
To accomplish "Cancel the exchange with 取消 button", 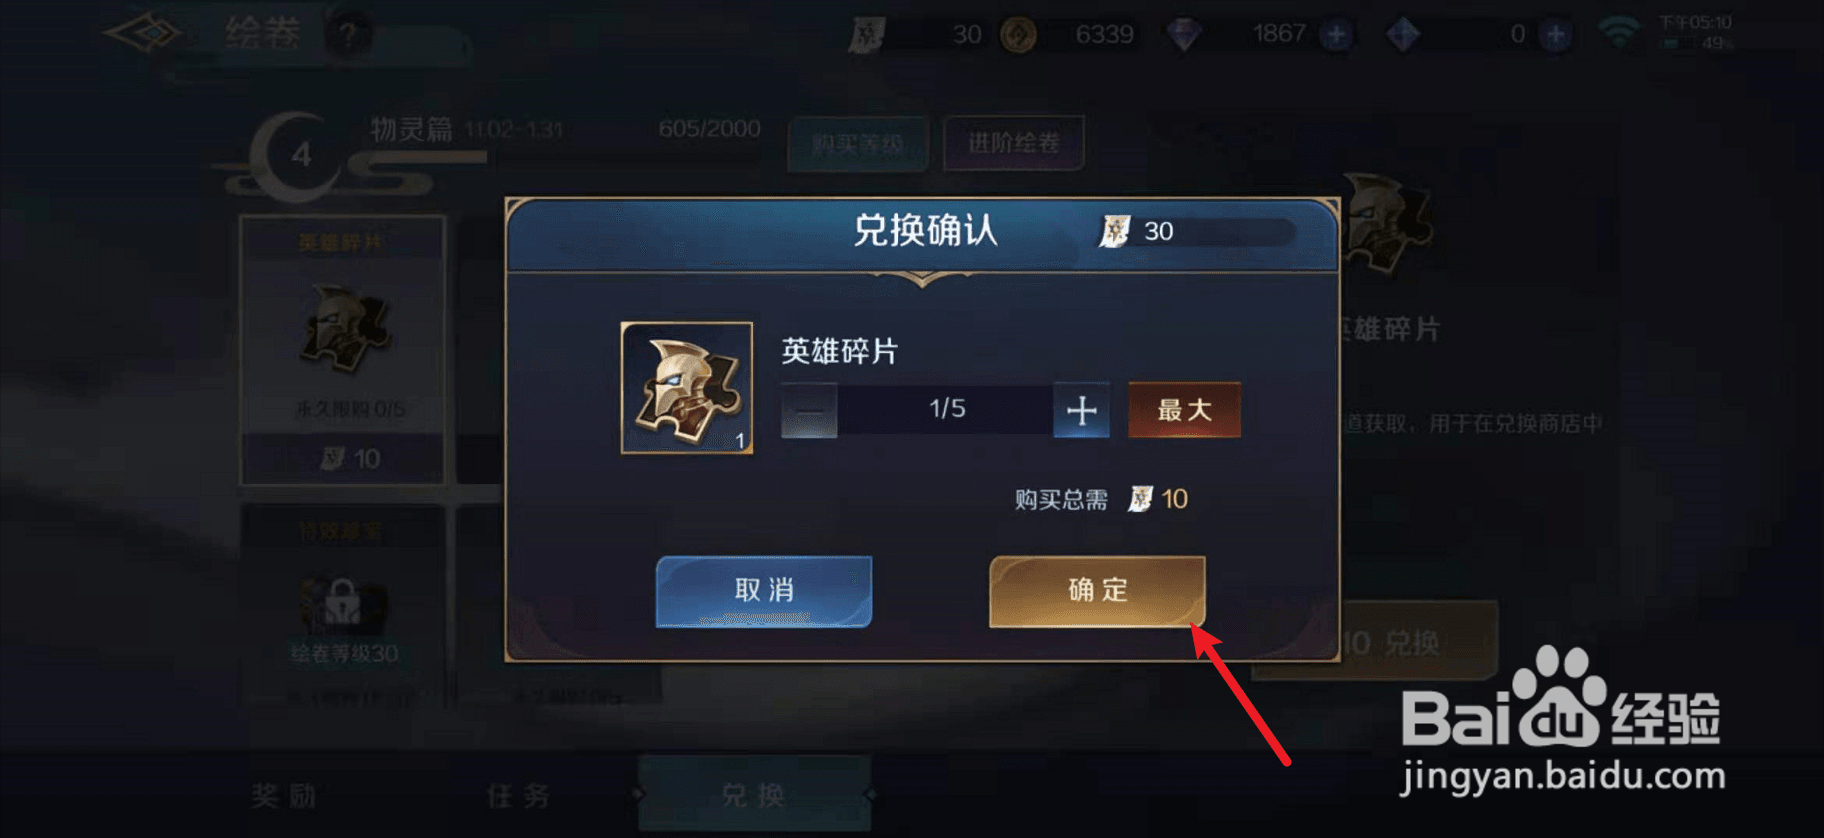I will [764, 591].
